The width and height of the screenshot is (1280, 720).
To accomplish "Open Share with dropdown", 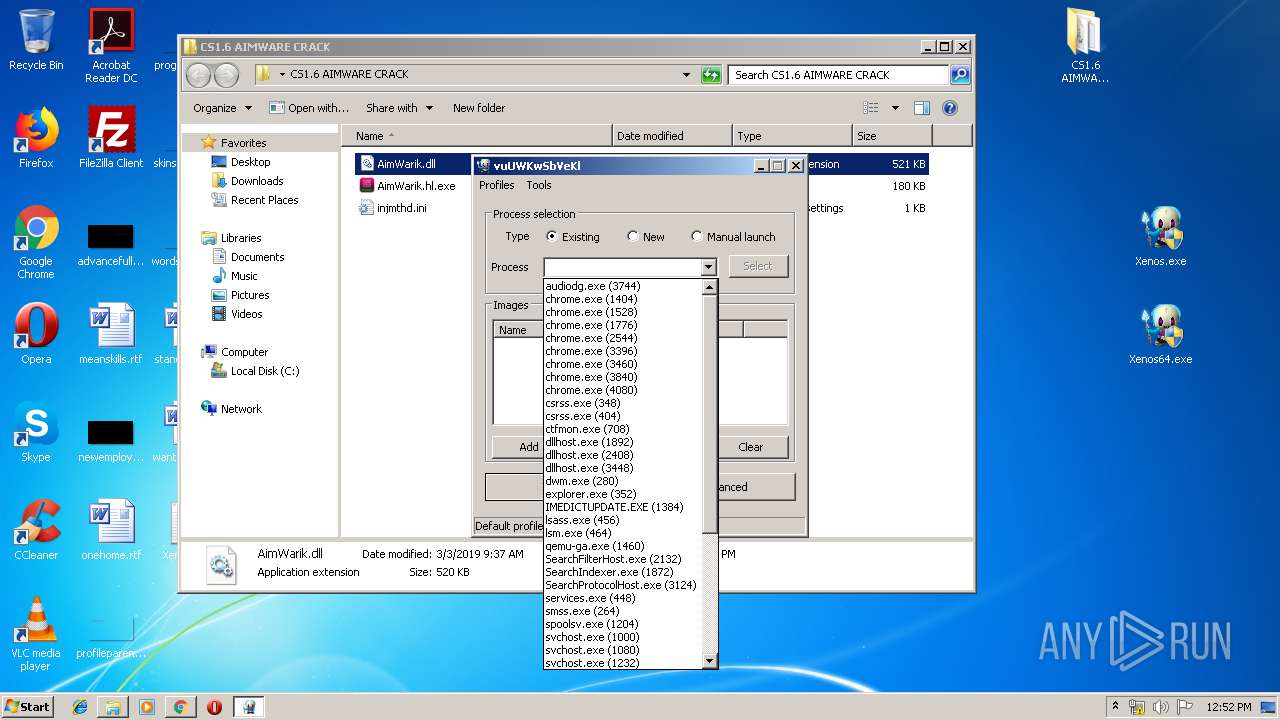I will coord(399,108).
